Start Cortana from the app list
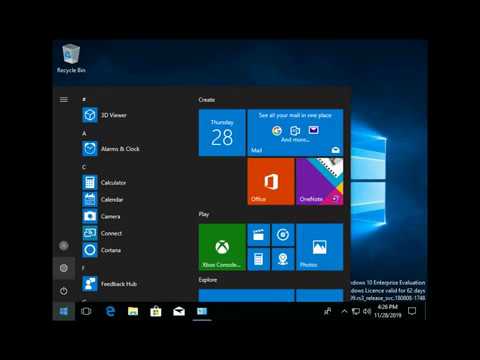This screenshot has height=360, width=480. (133, 250)
